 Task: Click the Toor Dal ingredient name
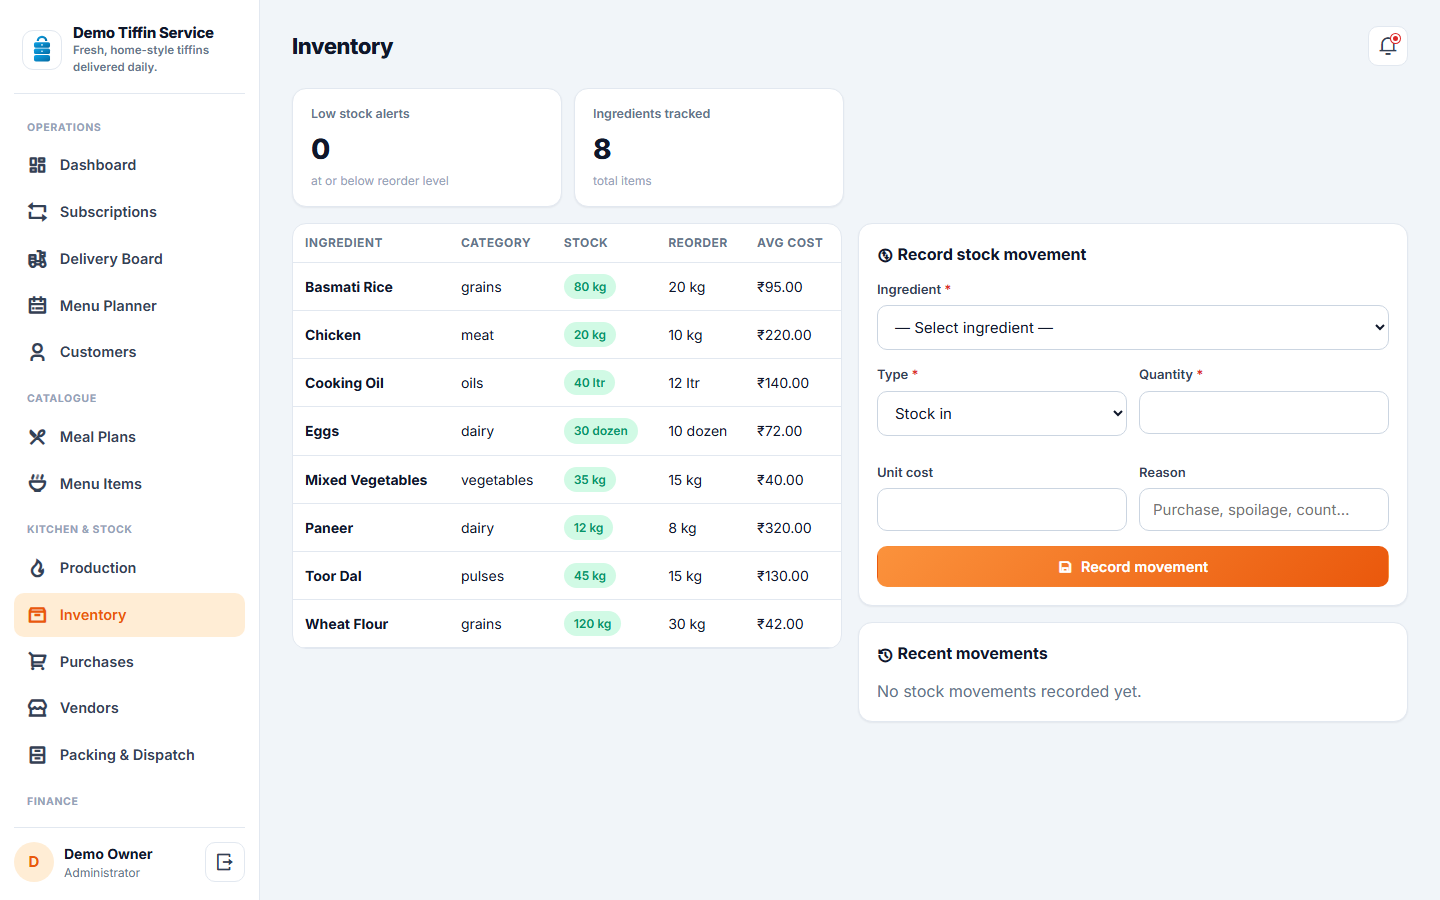[x=333, y=576]
